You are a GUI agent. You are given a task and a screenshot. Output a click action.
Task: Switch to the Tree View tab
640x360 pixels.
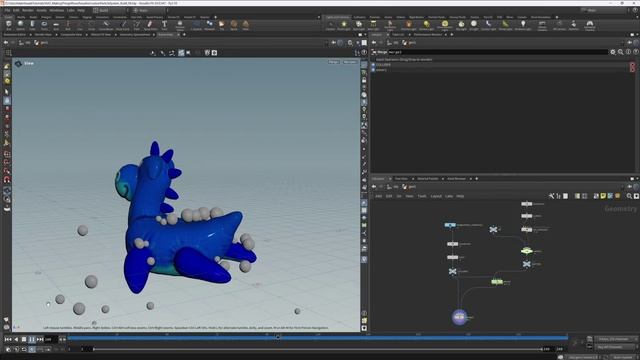tap(401, 179)
